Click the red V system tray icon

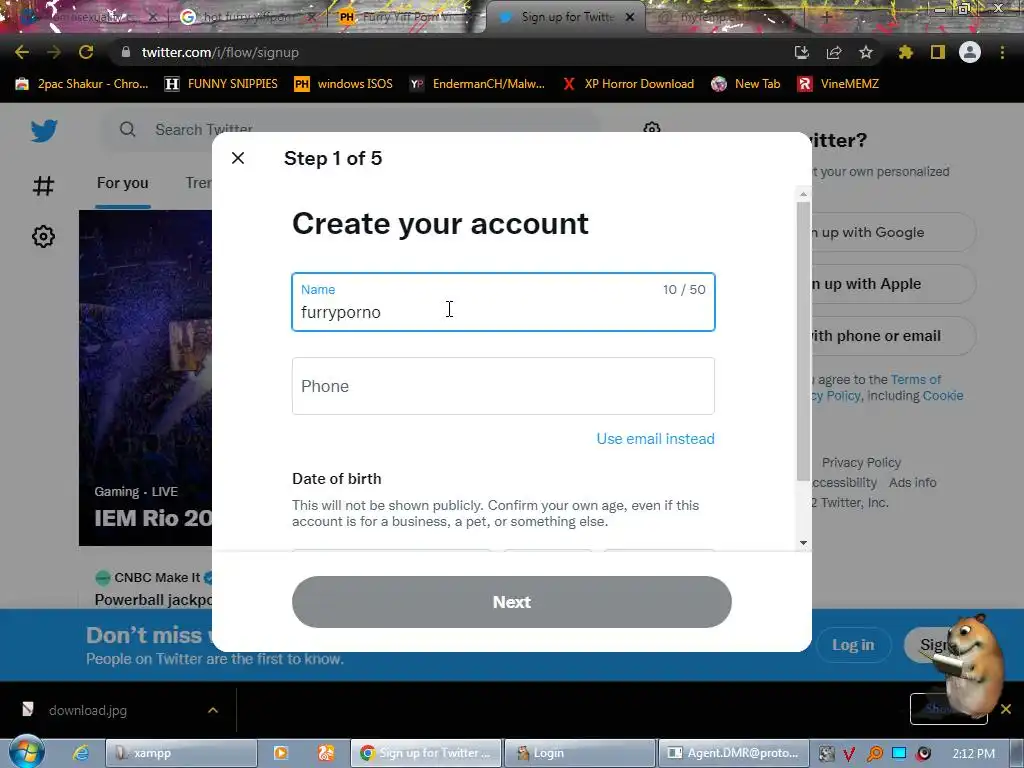coord(849,754)
